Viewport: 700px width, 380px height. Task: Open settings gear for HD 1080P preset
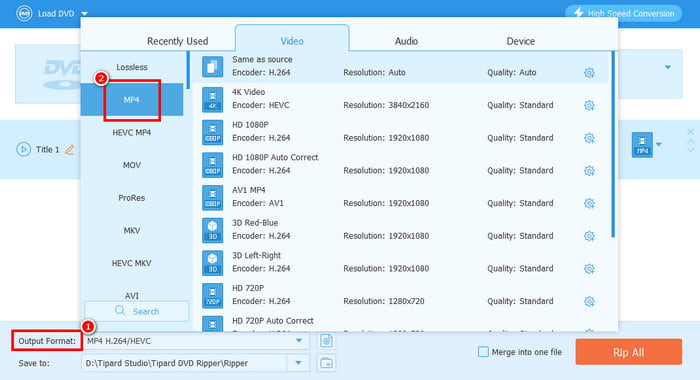[589, 138]
